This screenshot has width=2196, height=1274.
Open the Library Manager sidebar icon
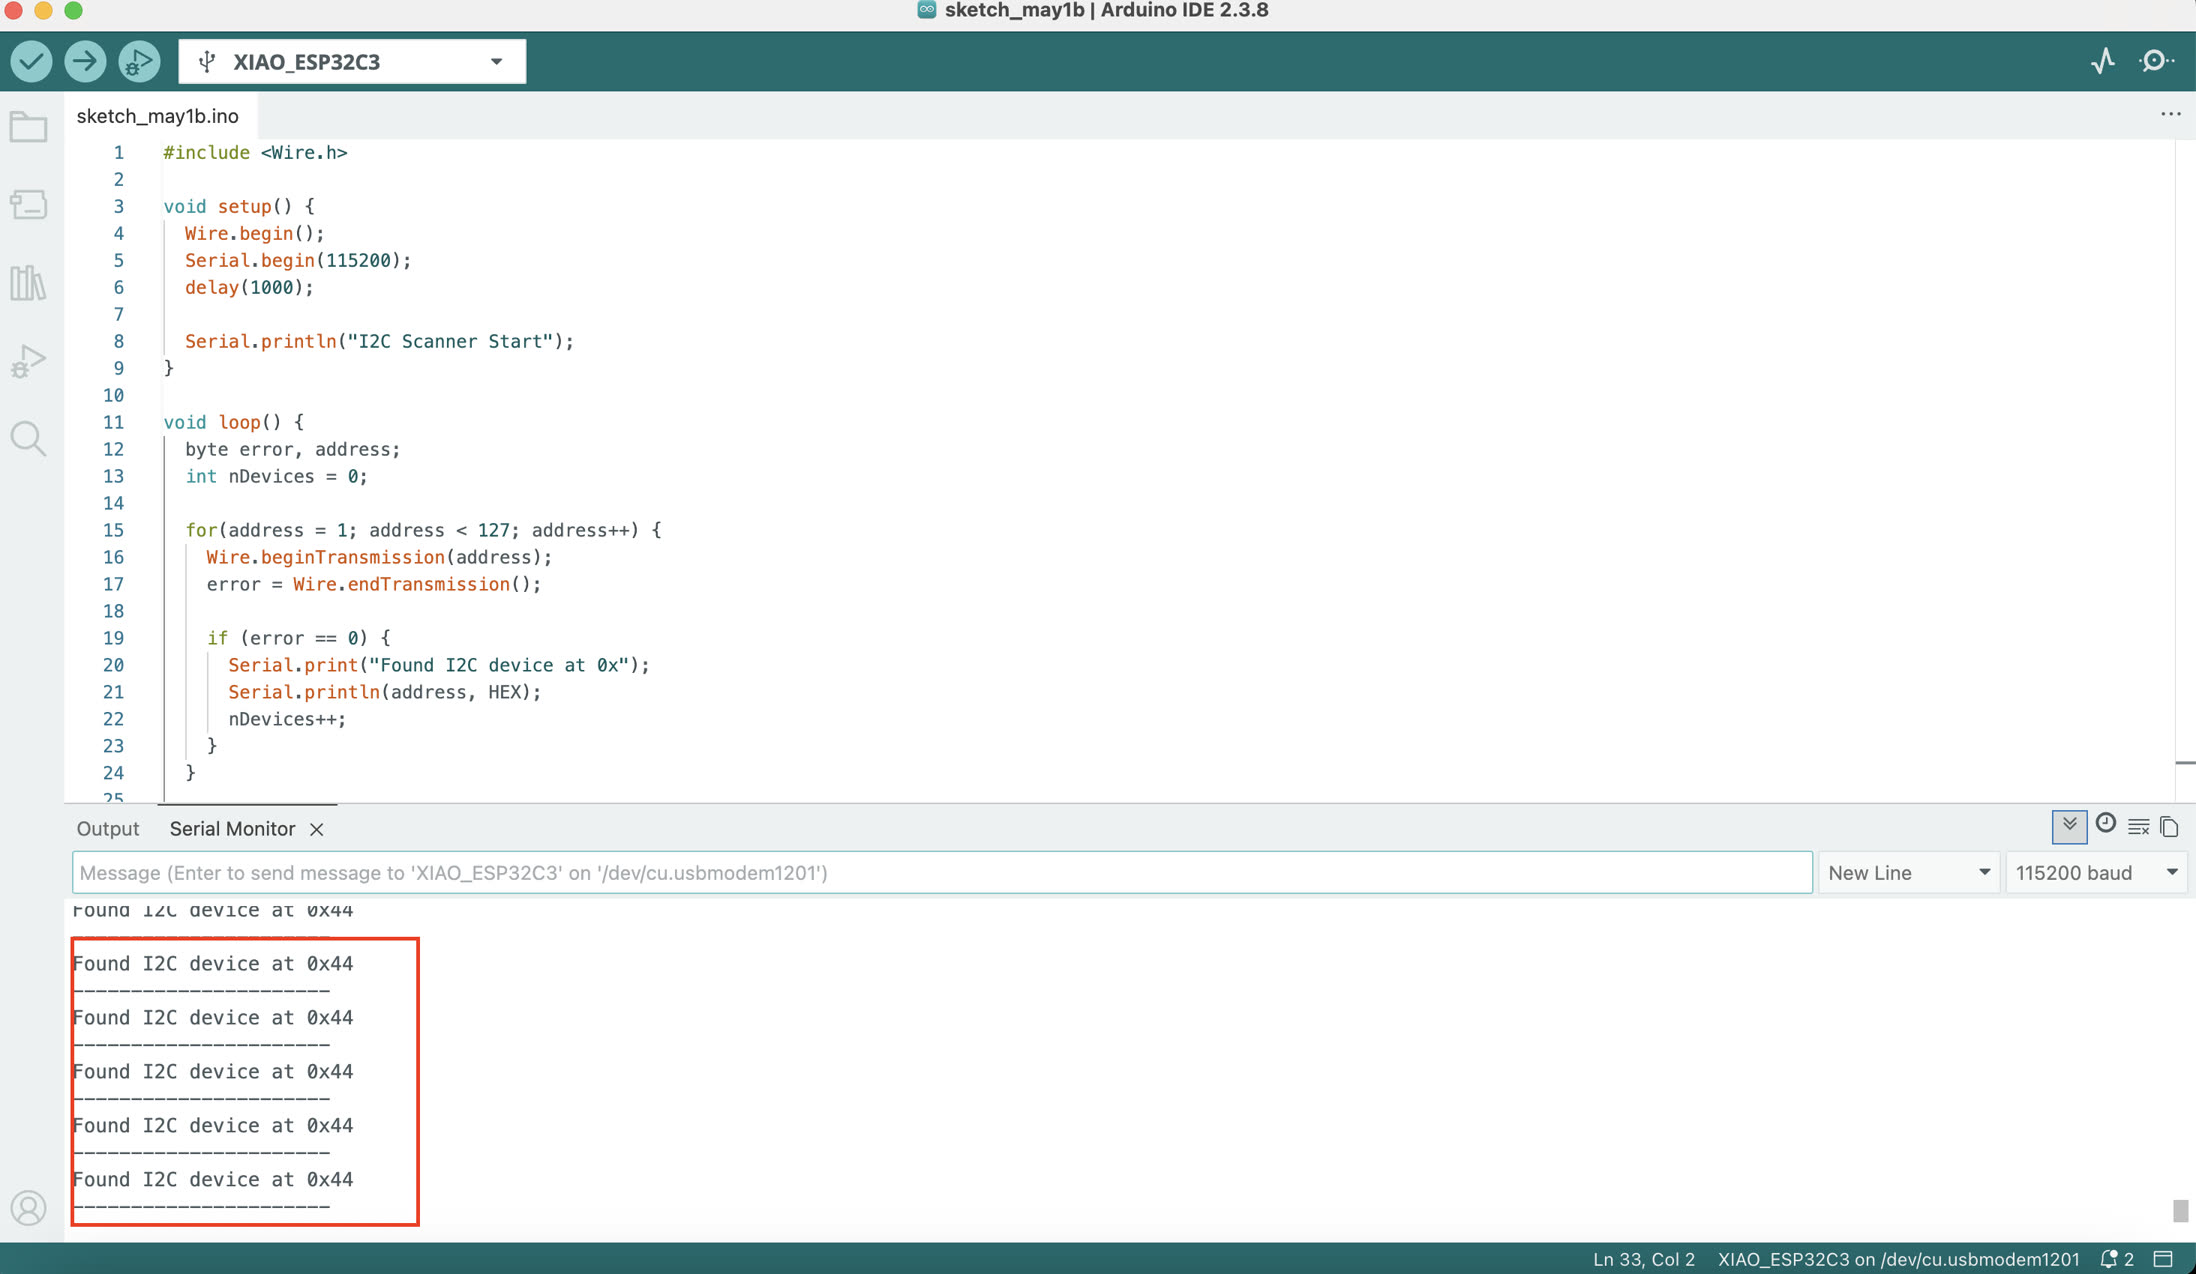click(x=28, y=283)
